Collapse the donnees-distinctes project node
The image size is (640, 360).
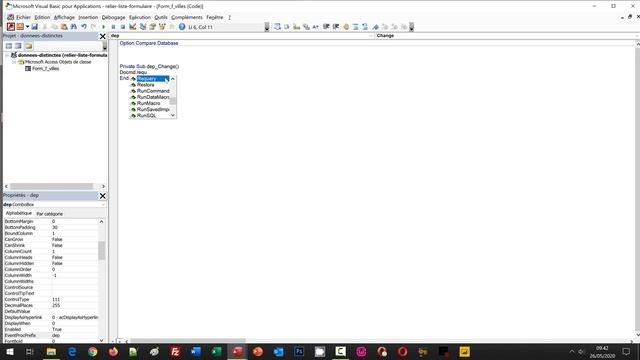pos(7,55)
